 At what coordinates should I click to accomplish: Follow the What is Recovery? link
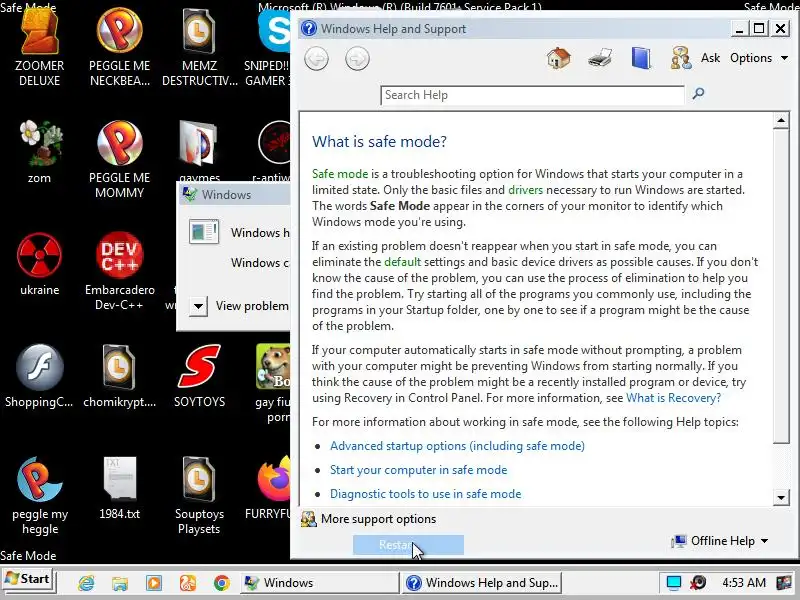(x=673, y=398)
